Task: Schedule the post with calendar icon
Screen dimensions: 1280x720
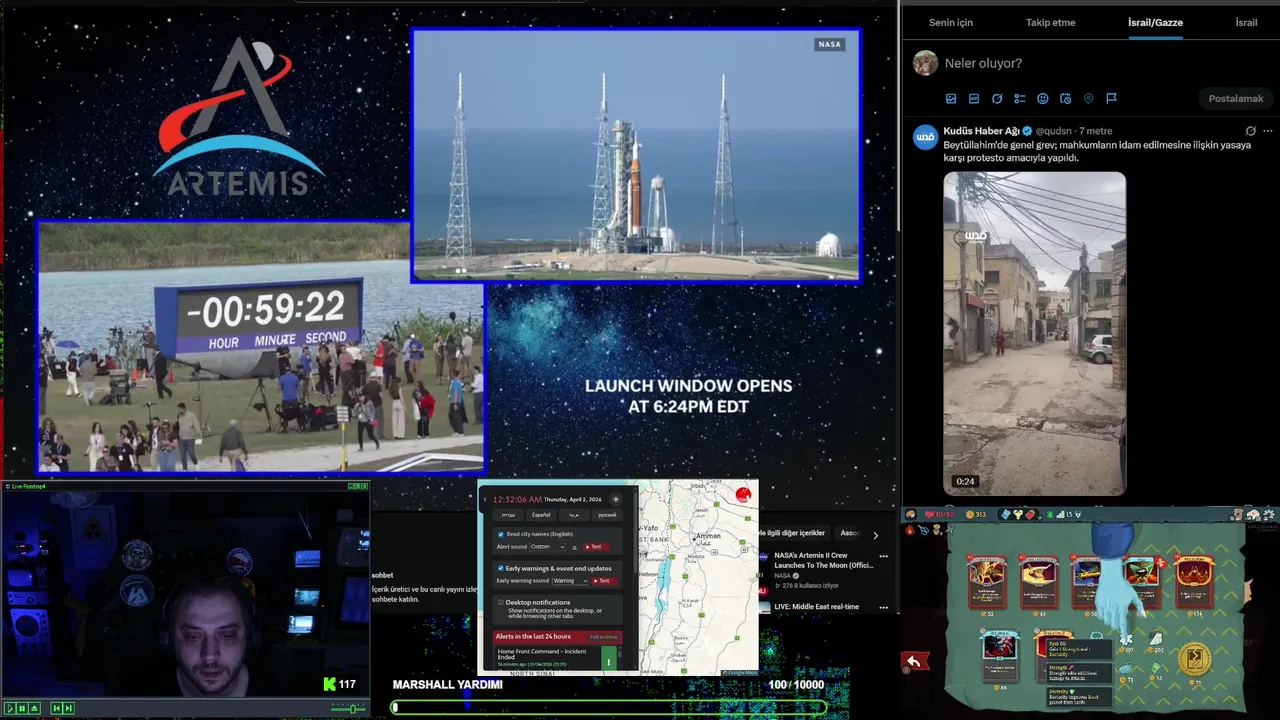Action: pos(1066,99)
